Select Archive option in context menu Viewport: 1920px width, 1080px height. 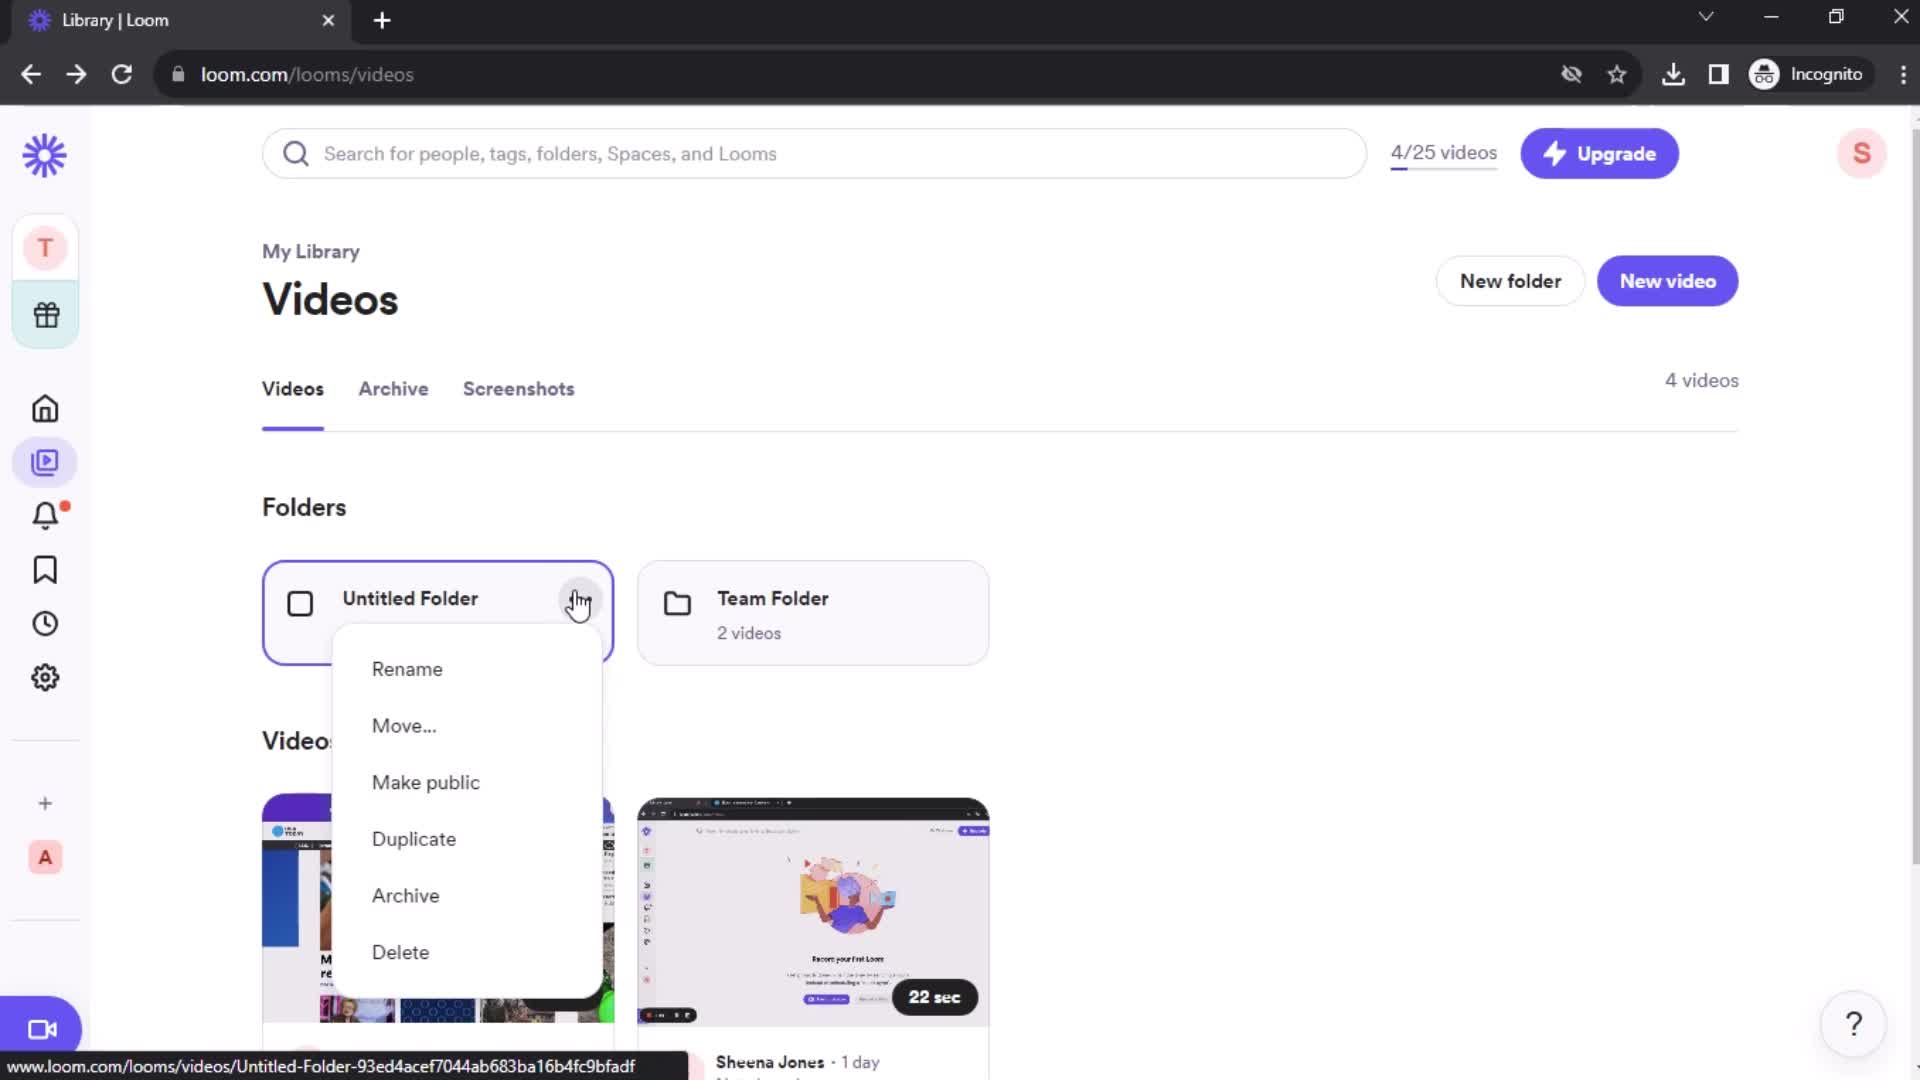(406, 895)
